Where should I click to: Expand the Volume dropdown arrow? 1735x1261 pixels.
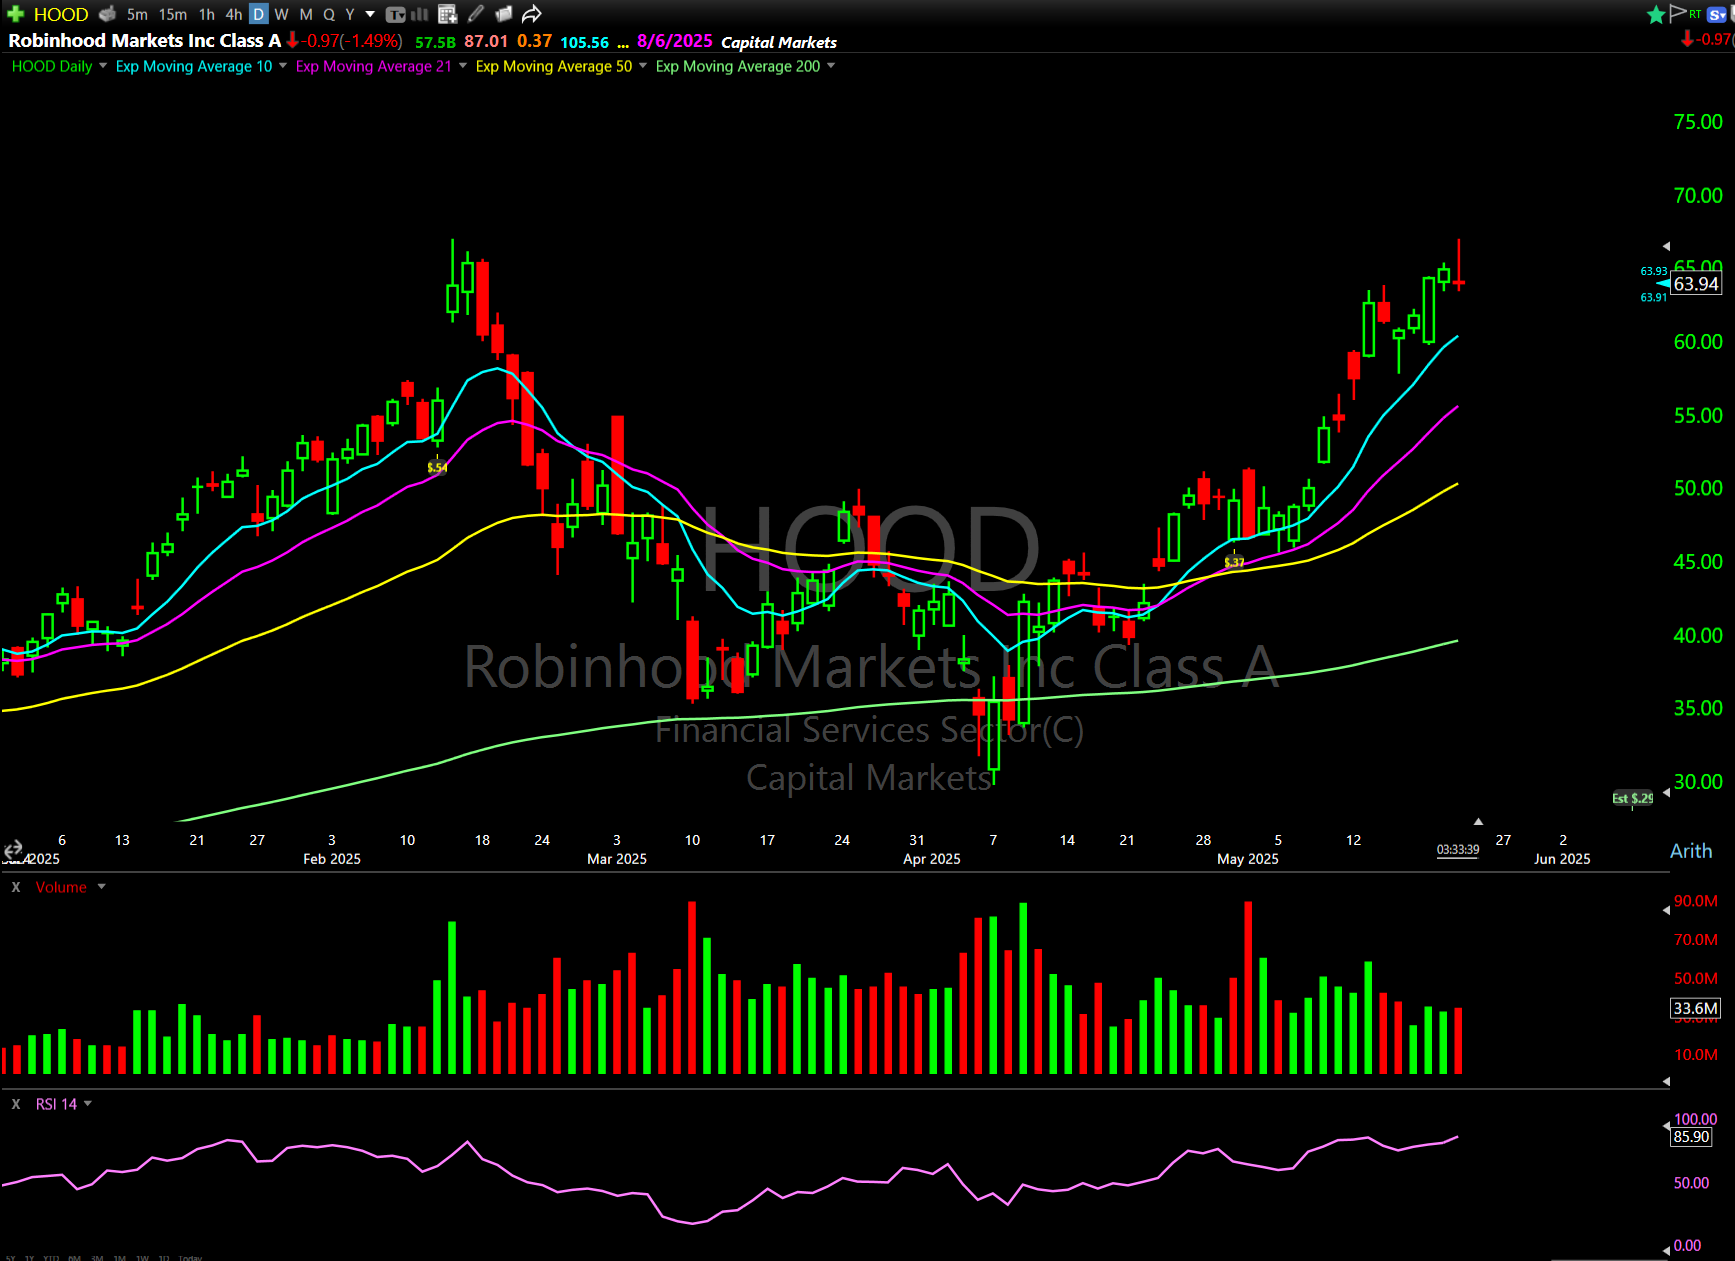click(101, 887)
